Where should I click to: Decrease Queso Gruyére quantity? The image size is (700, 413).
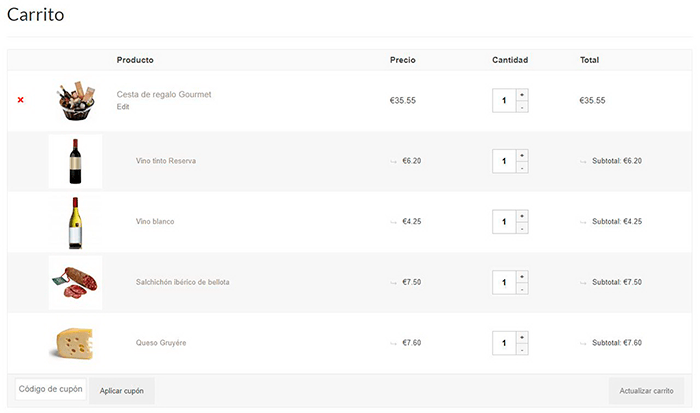tap(522, 349)
